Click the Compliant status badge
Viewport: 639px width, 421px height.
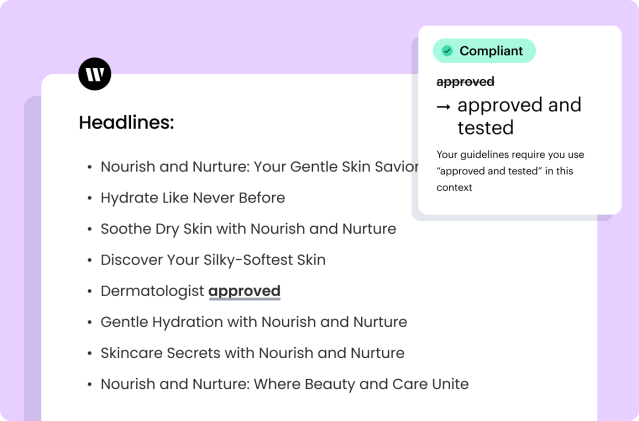tap(484, 51)
